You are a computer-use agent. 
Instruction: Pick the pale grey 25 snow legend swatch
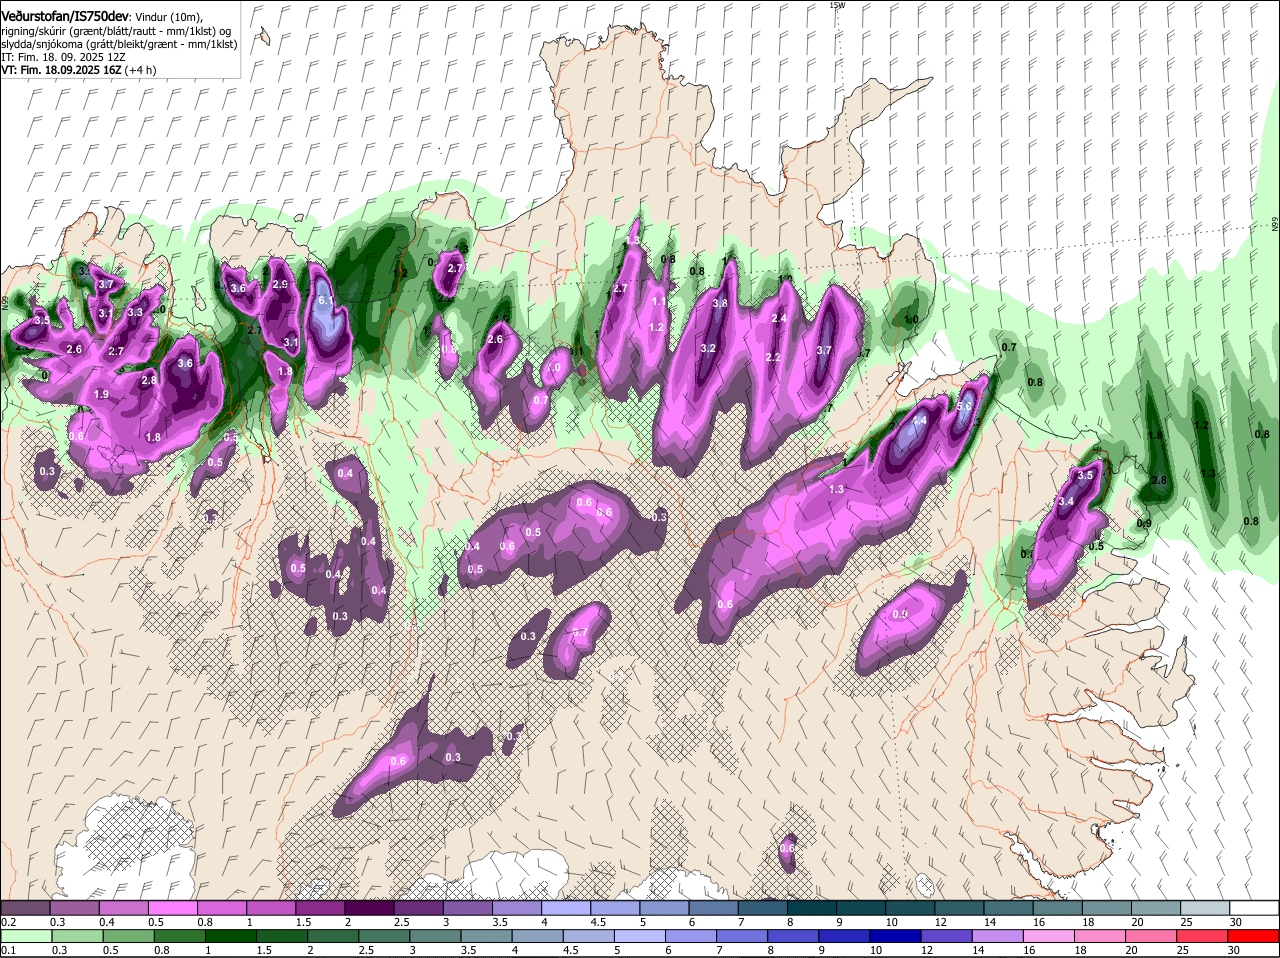pyautogui.click(x=1205, y=908)
